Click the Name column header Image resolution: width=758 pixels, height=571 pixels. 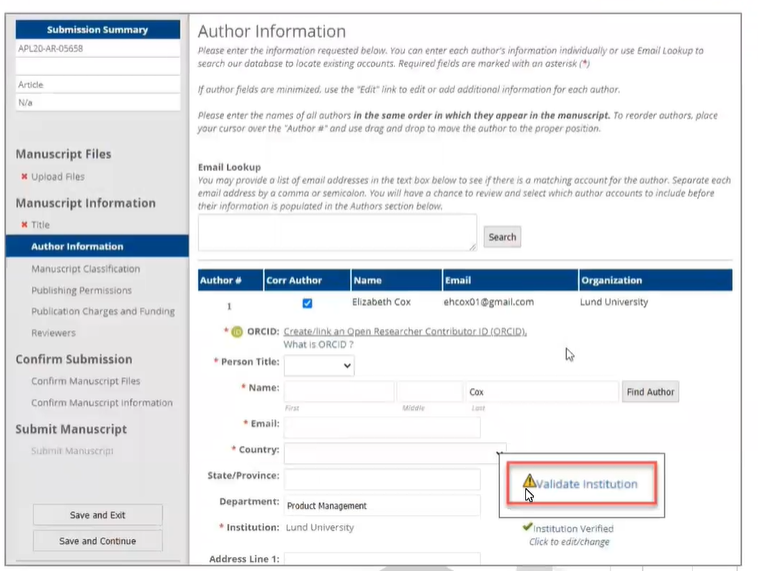[x=396, y=280]
